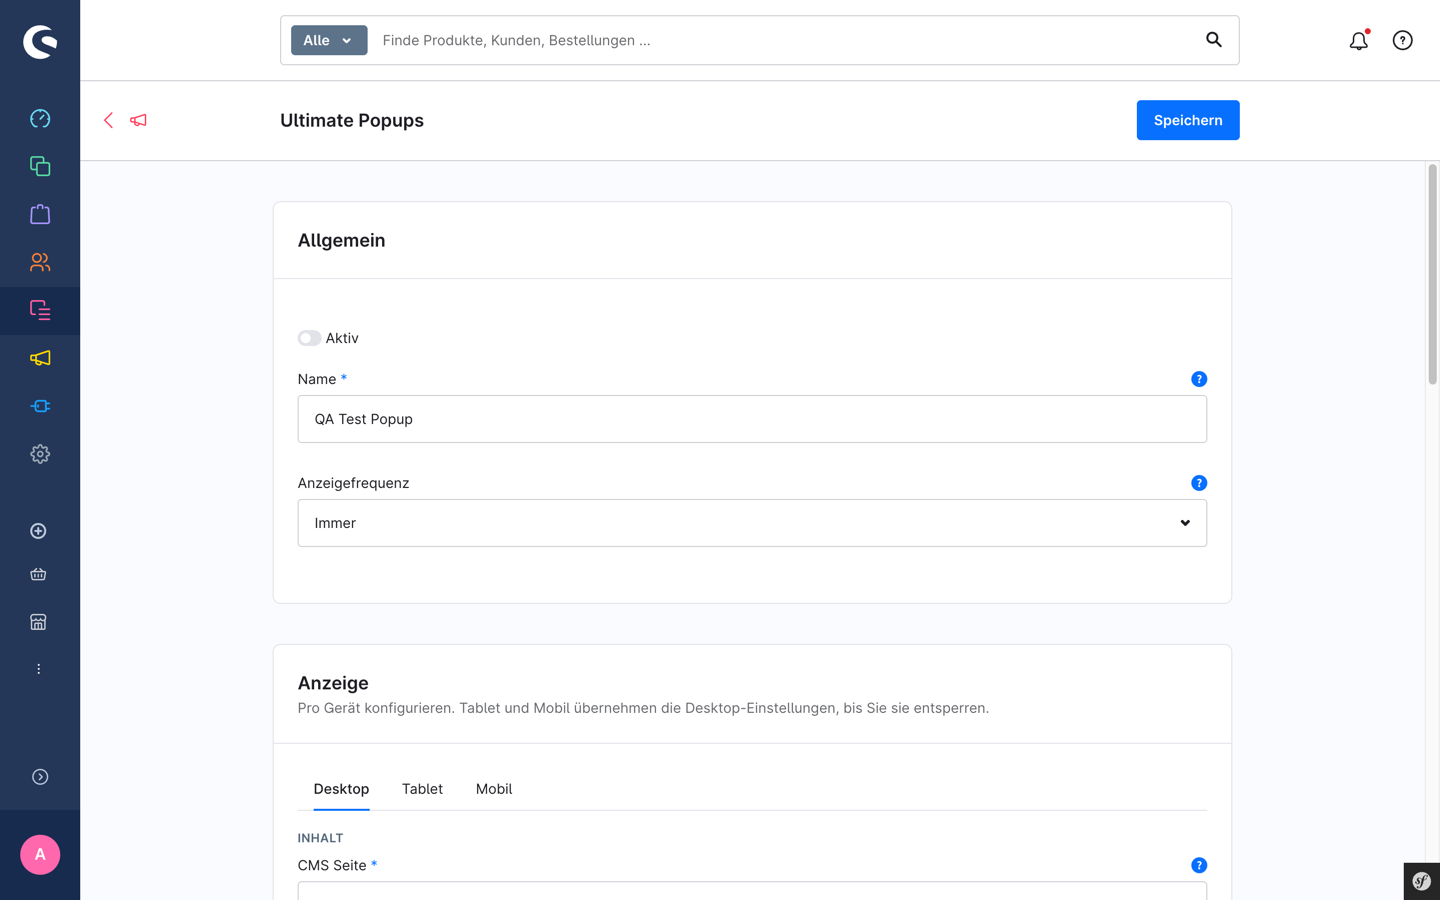Go back with the red chevron arrow

click(108, 120)
